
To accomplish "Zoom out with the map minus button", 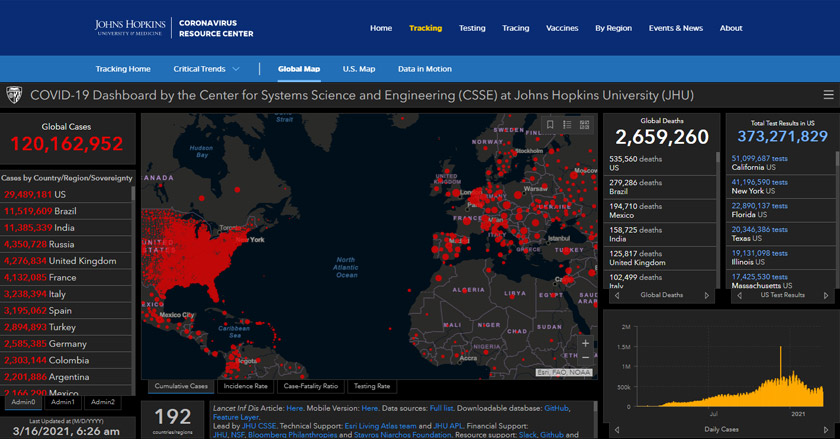I will click(586, 358).
